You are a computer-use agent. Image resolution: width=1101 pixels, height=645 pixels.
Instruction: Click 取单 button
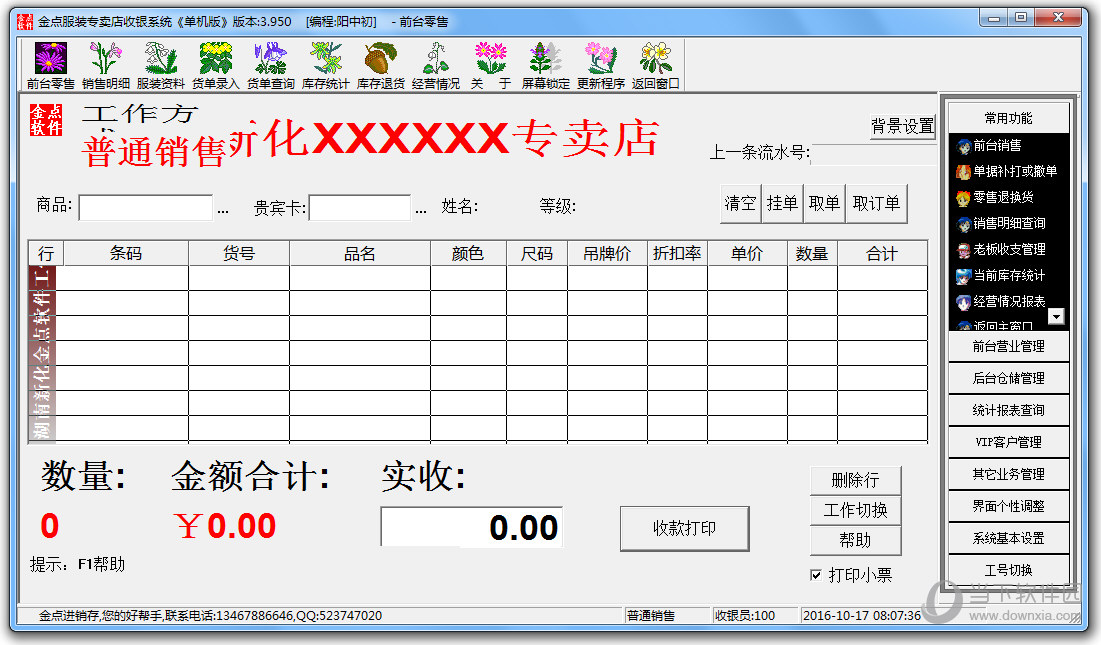(x=824, y=204)
